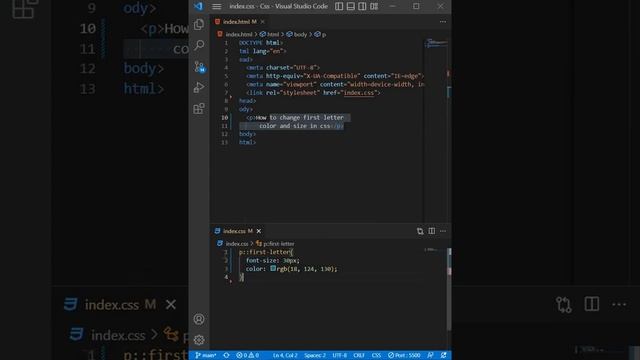Toggle the bottom panel layout icon

(351, 6)
